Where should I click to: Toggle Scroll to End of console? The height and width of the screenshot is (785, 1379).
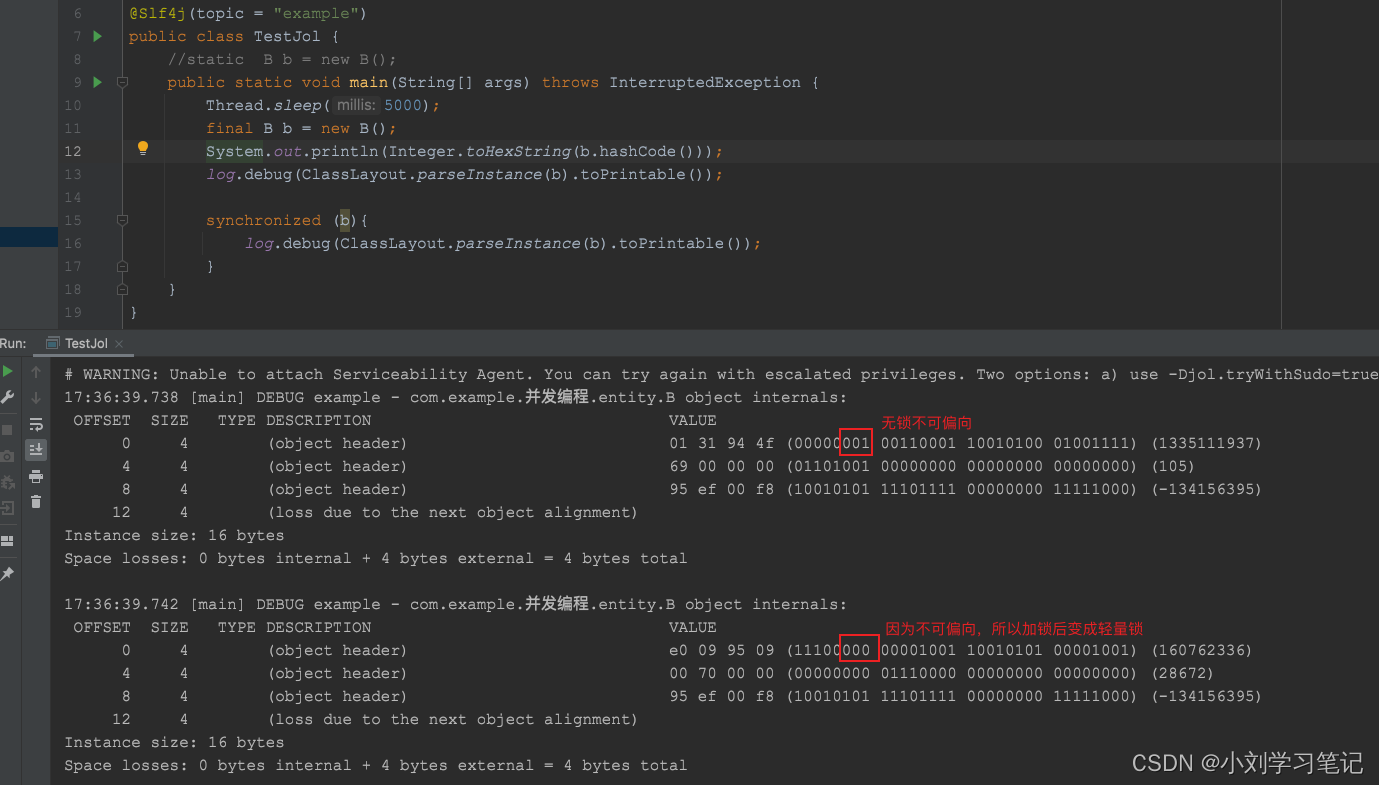pos(36,450)
